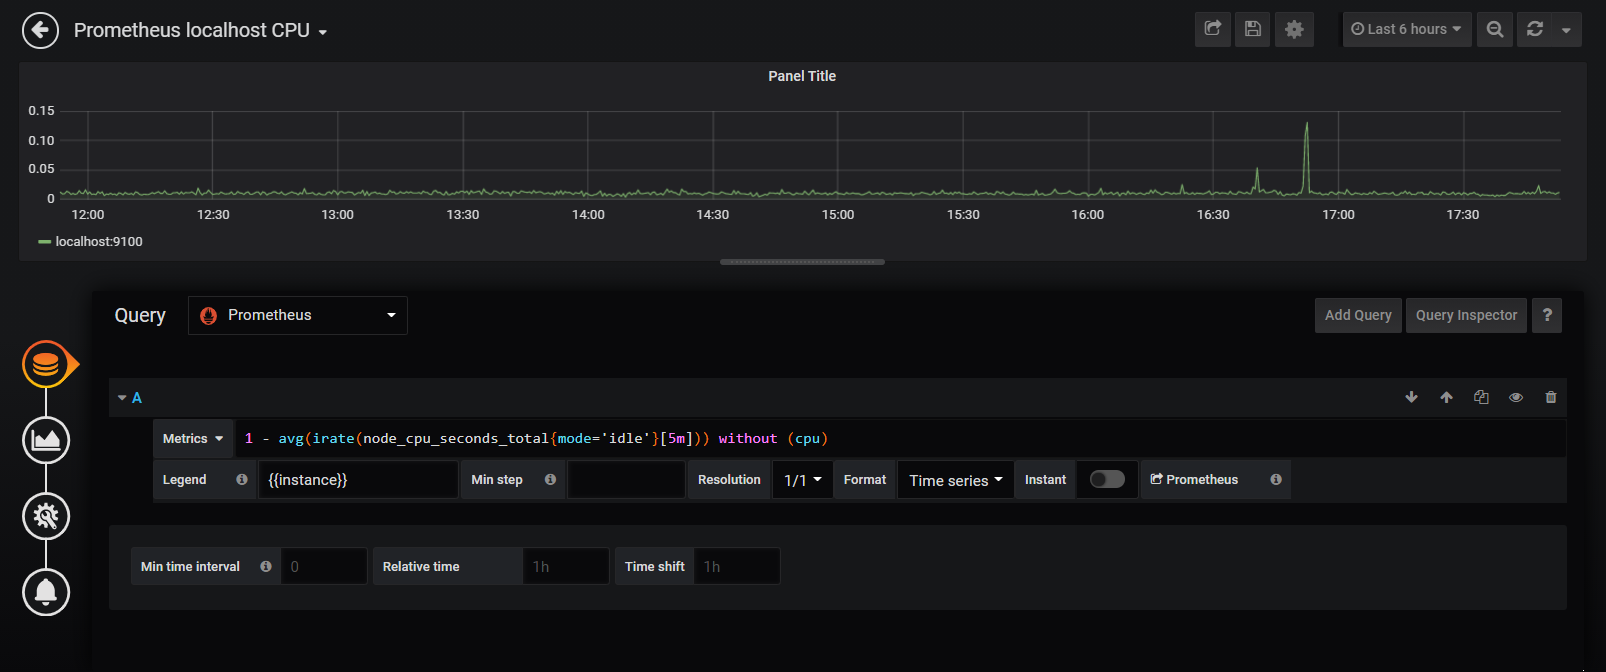Save the dashboard
The width and height of the screenshot is (1606, 672).
[1253, 29]
